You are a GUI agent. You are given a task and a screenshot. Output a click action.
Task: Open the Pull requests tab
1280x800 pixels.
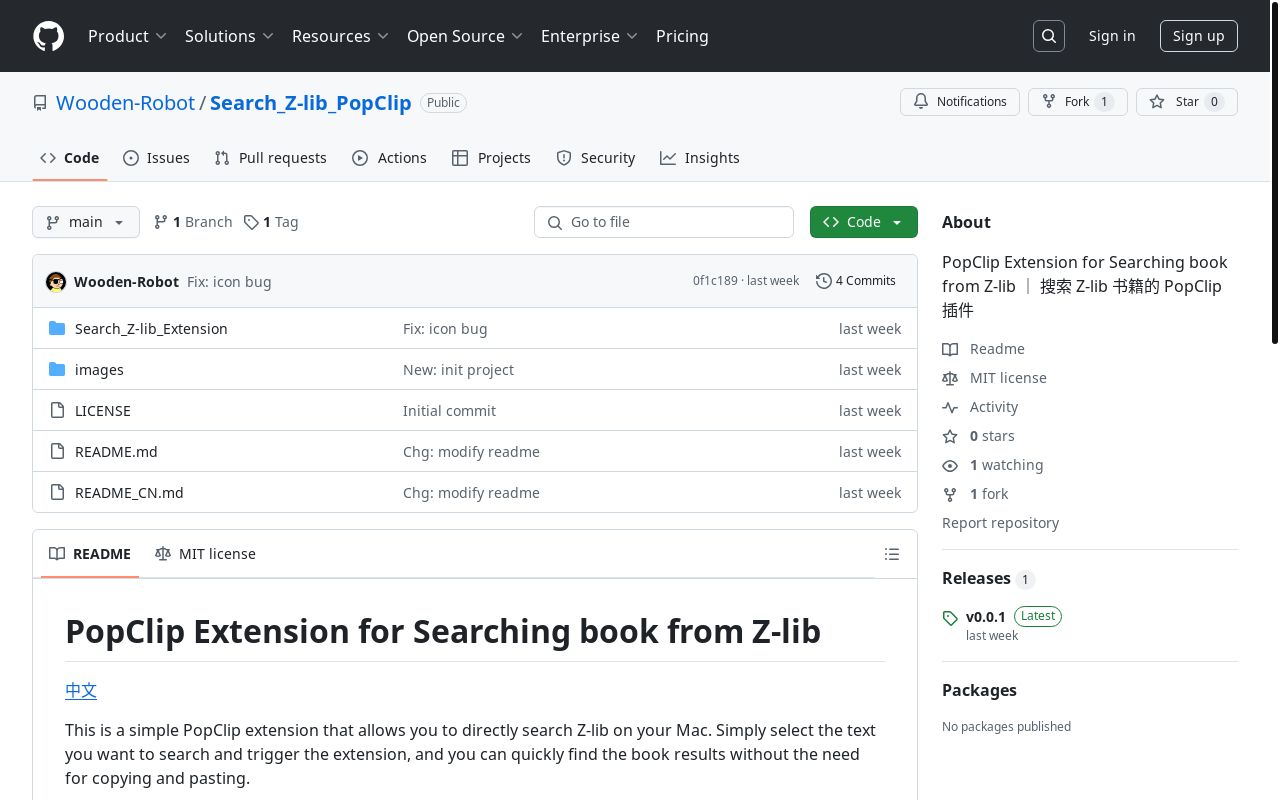[x=270, y=158]
